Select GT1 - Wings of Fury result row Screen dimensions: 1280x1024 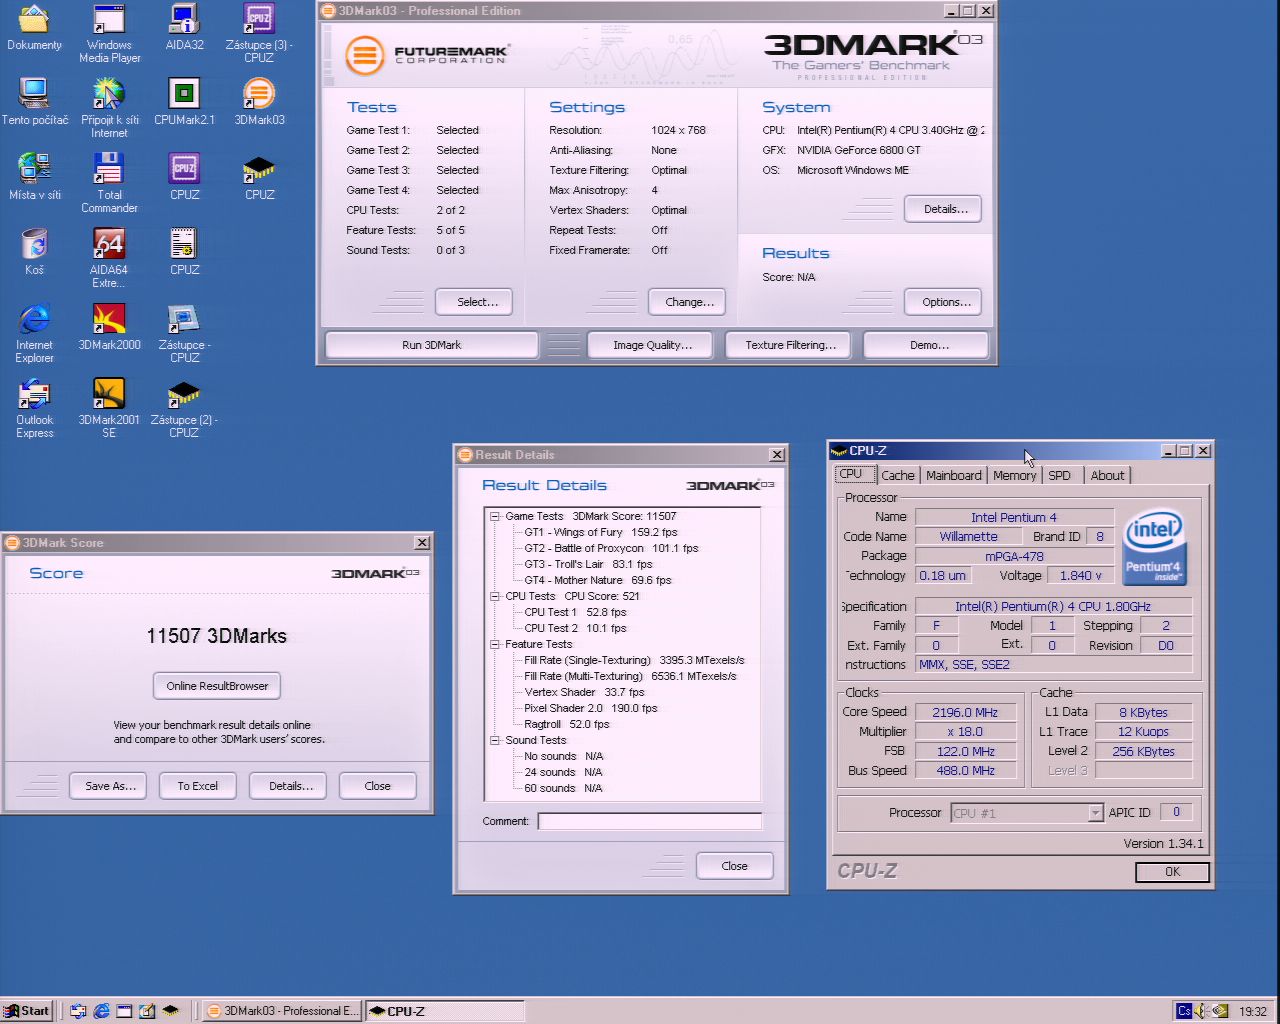(x=601, y=532)
